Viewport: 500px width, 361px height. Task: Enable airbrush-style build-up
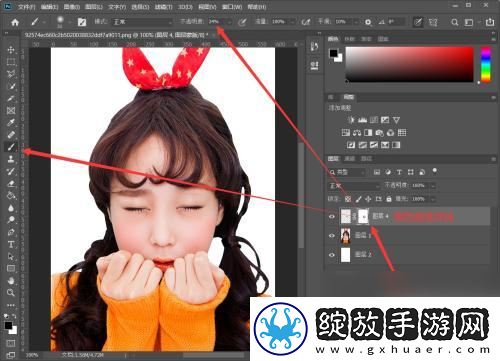coord(305,22)
